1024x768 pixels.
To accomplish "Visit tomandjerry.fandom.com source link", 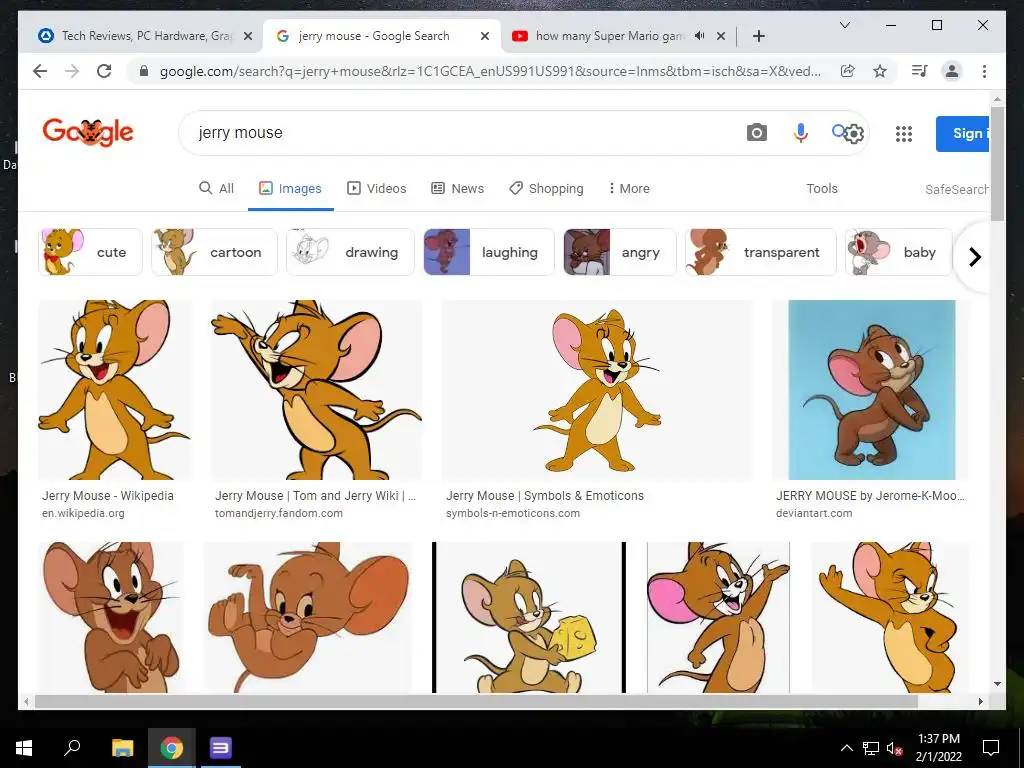I will (279, 513).
